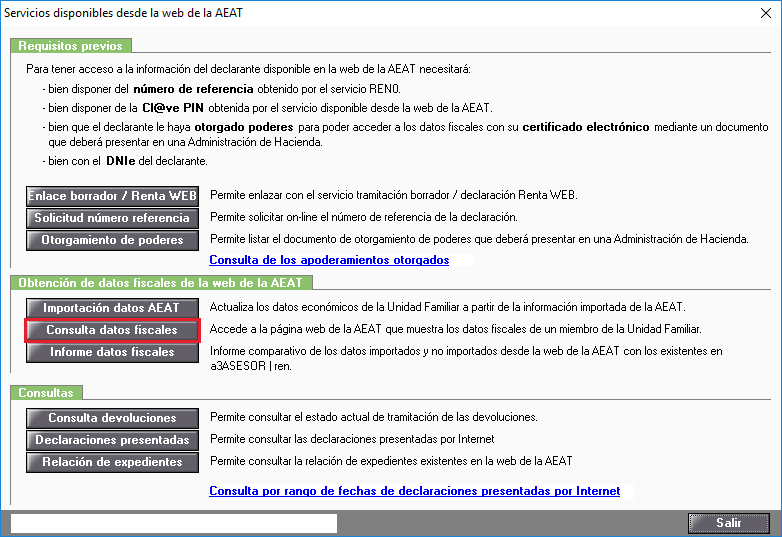This screenshot has width=782, height=537.
Task: Click the 'otorgado poderes' bold text
Action: (244, 127)
